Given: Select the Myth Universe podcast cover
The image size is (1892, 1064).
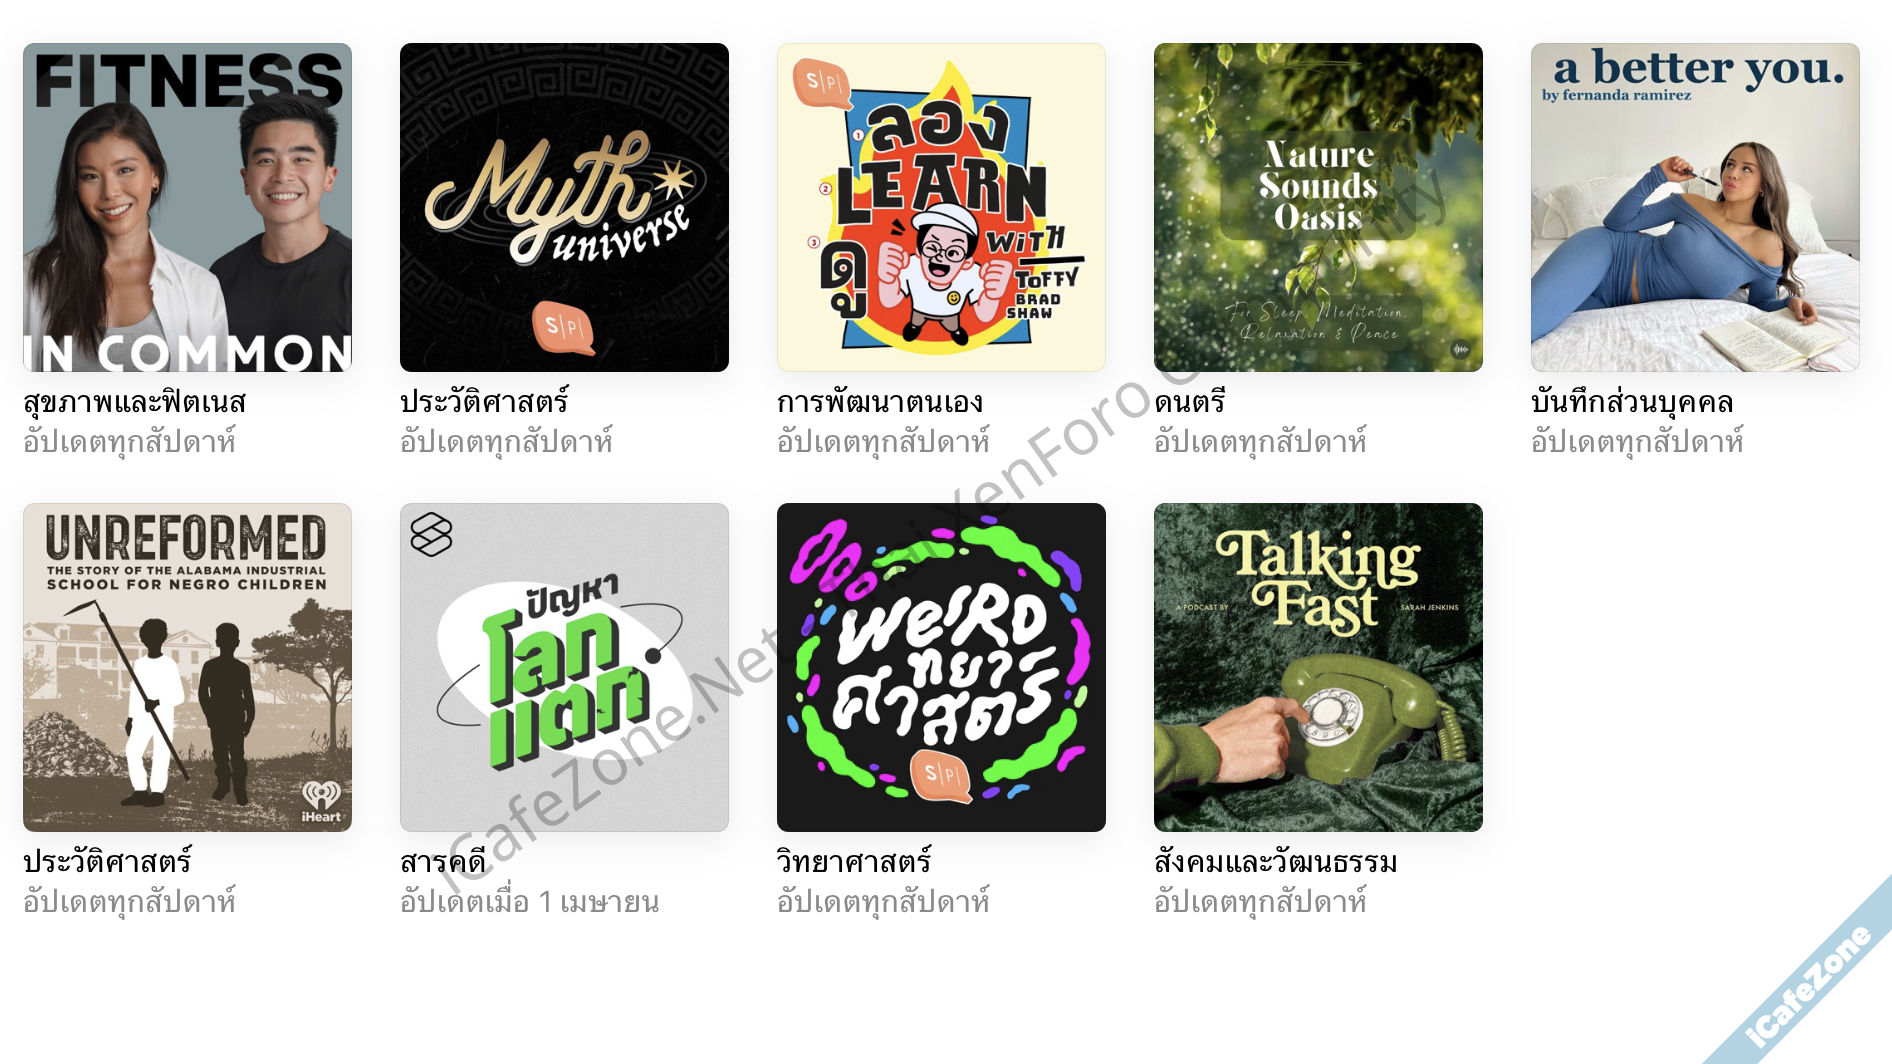Looking at the screenshot, I should point(564,207).
